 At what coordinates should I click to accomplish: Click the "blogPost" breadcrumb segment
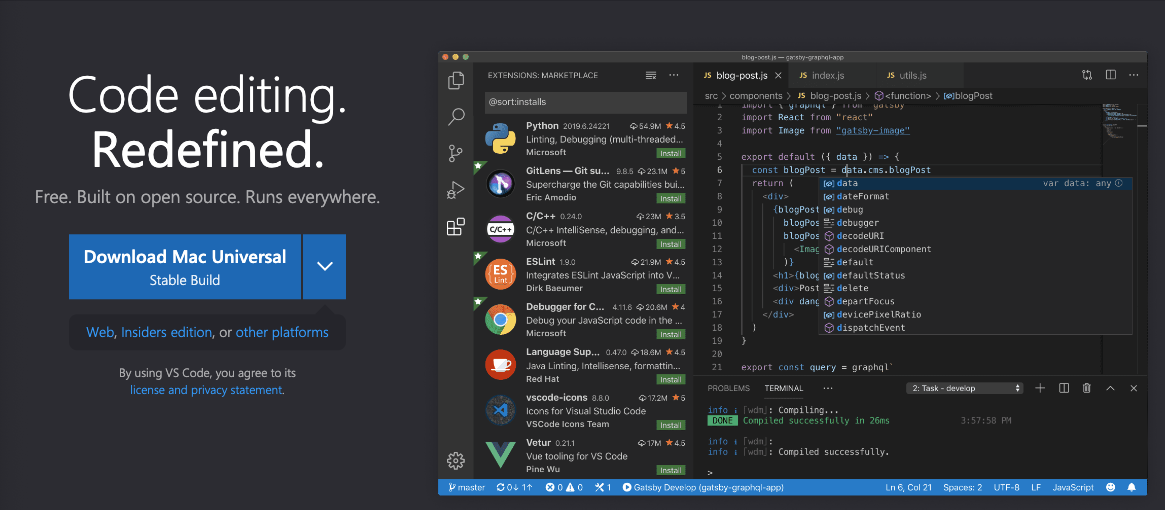pos(969,96)
